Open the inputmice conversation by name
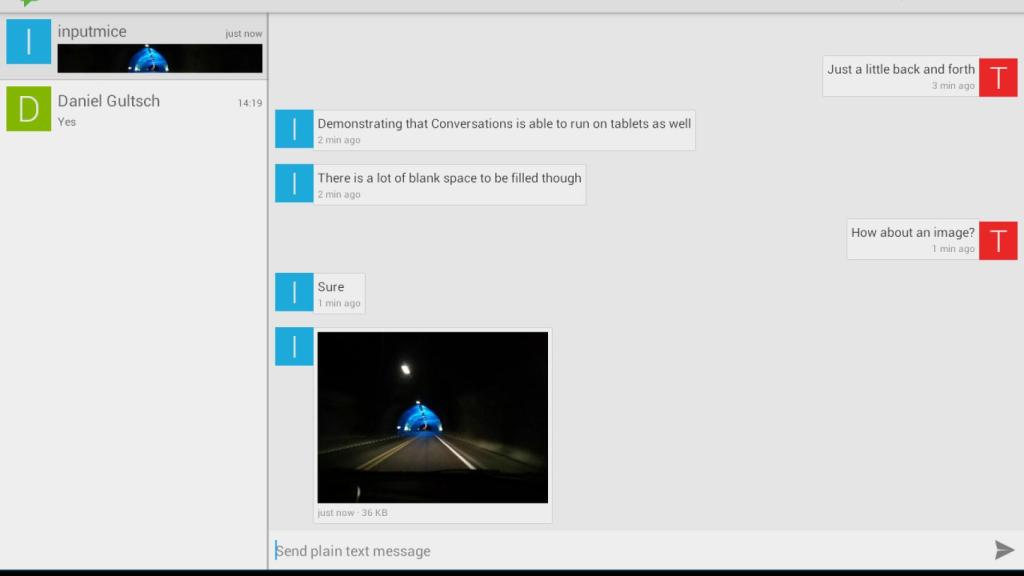 (92, 32)
